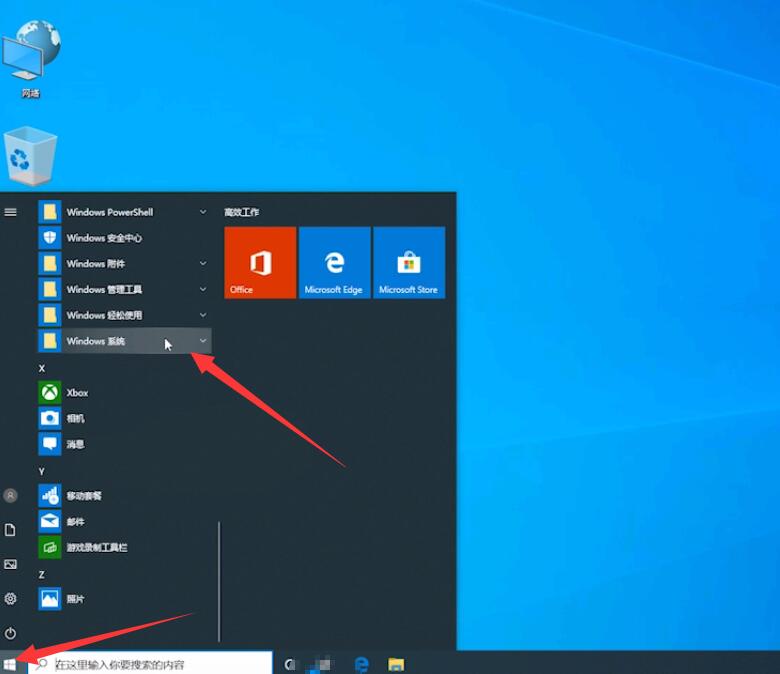780x674 pixels.
Task: Open the 移动套餐 mobile plans icon
Action: [x=50, y=496]
